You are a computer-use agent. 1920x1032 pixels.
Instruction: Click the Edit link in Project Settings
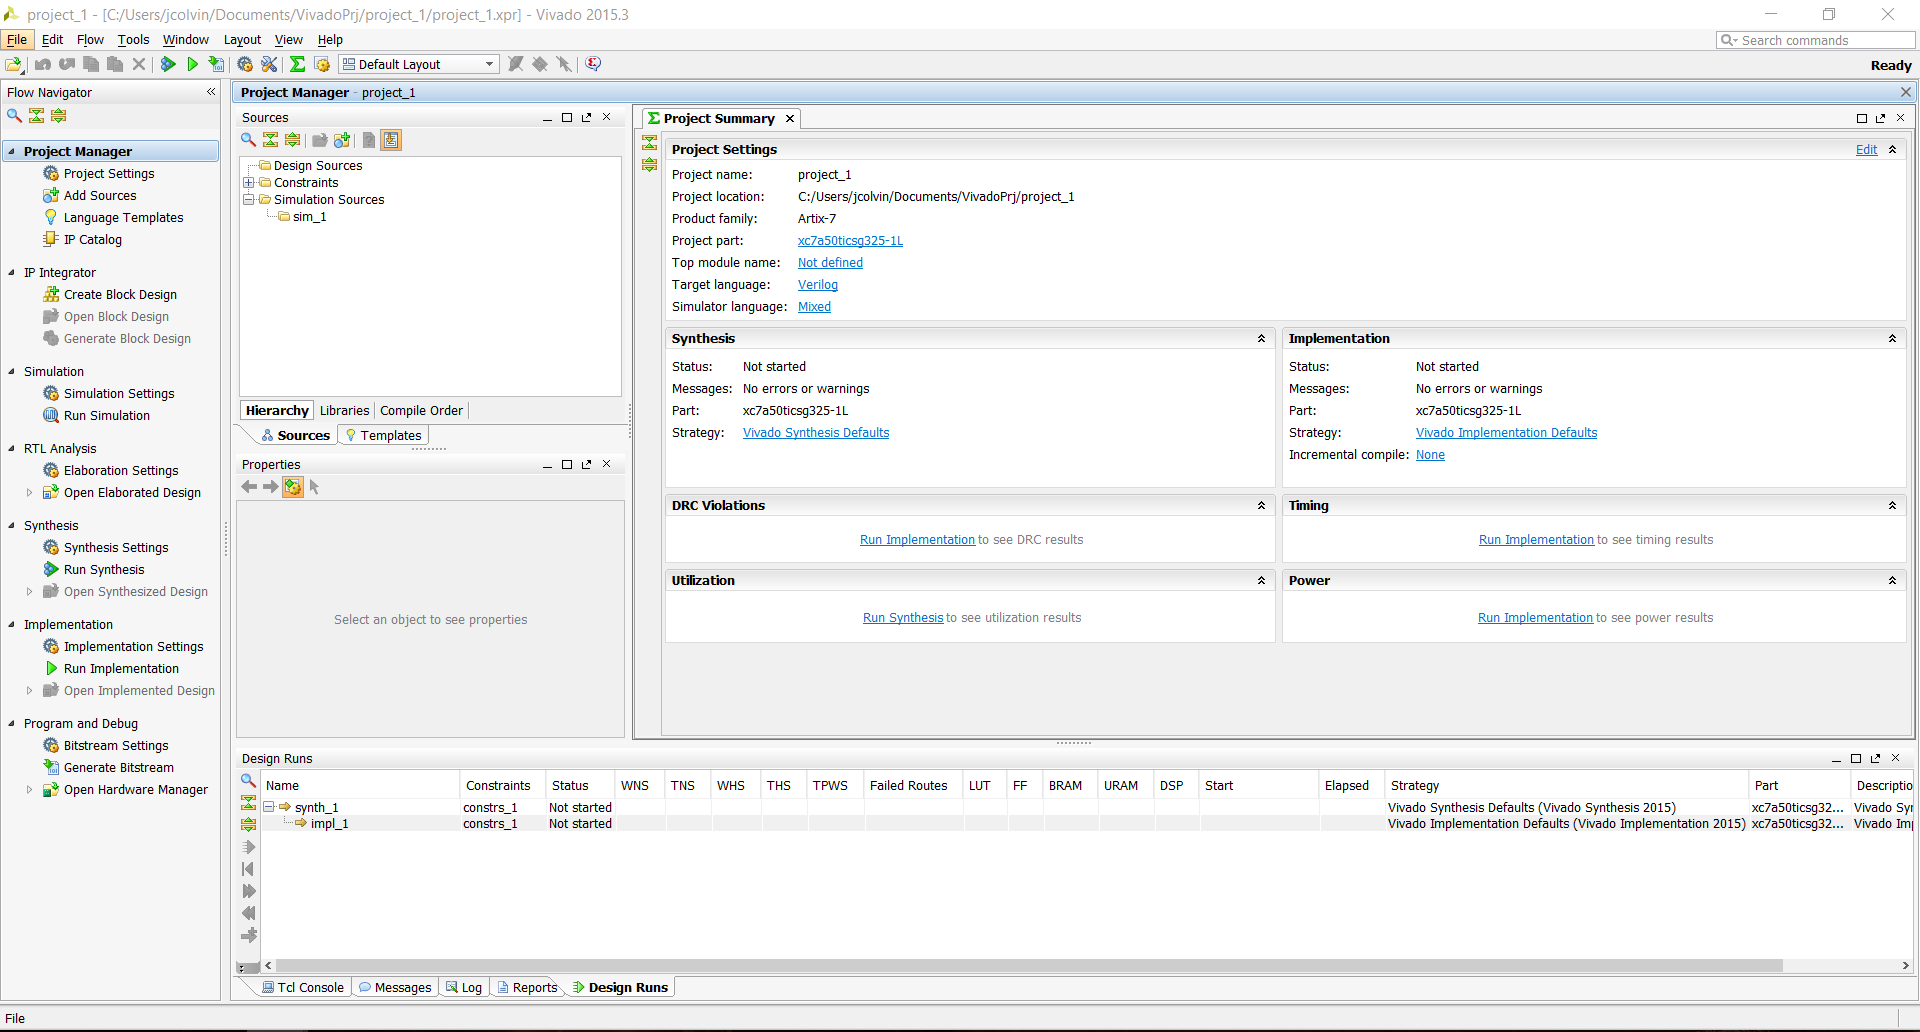[x=1866, y=150]
